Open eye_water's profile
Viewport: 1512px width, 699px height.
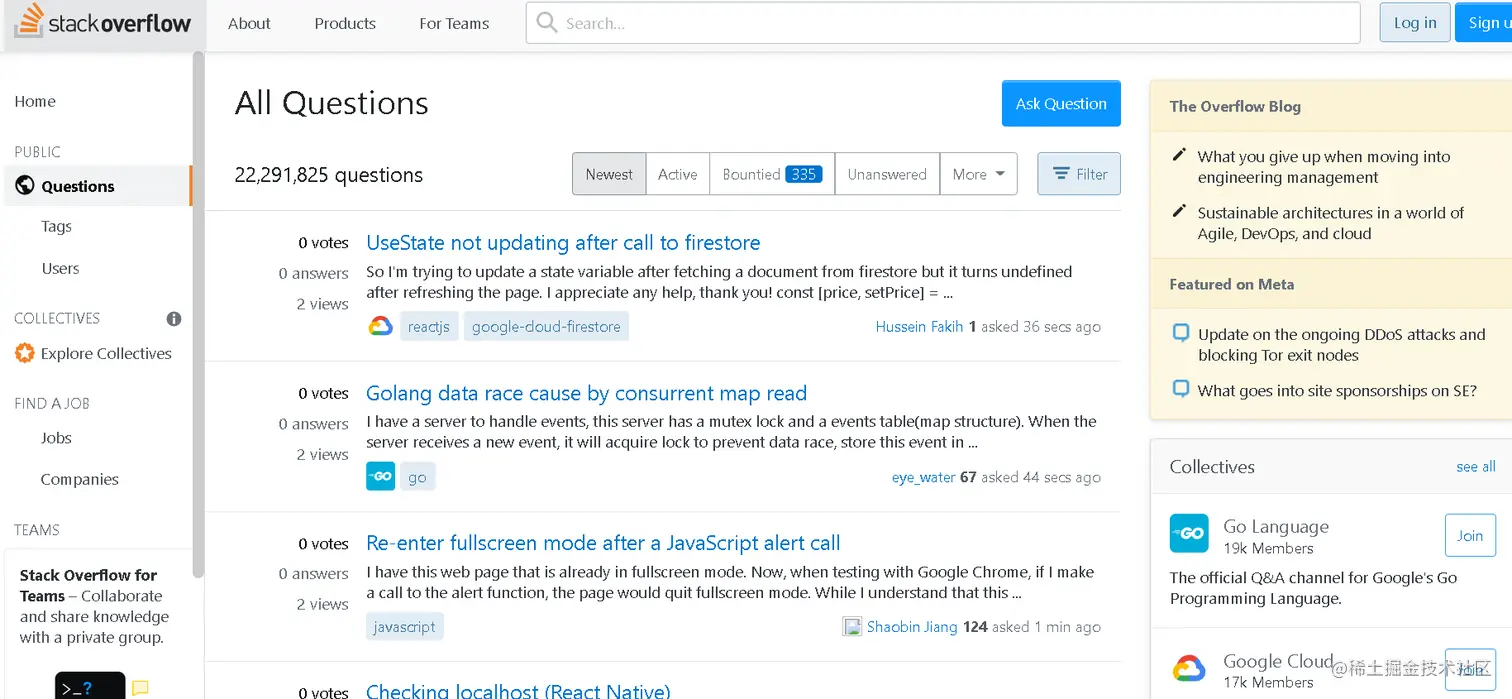[923, 477]
